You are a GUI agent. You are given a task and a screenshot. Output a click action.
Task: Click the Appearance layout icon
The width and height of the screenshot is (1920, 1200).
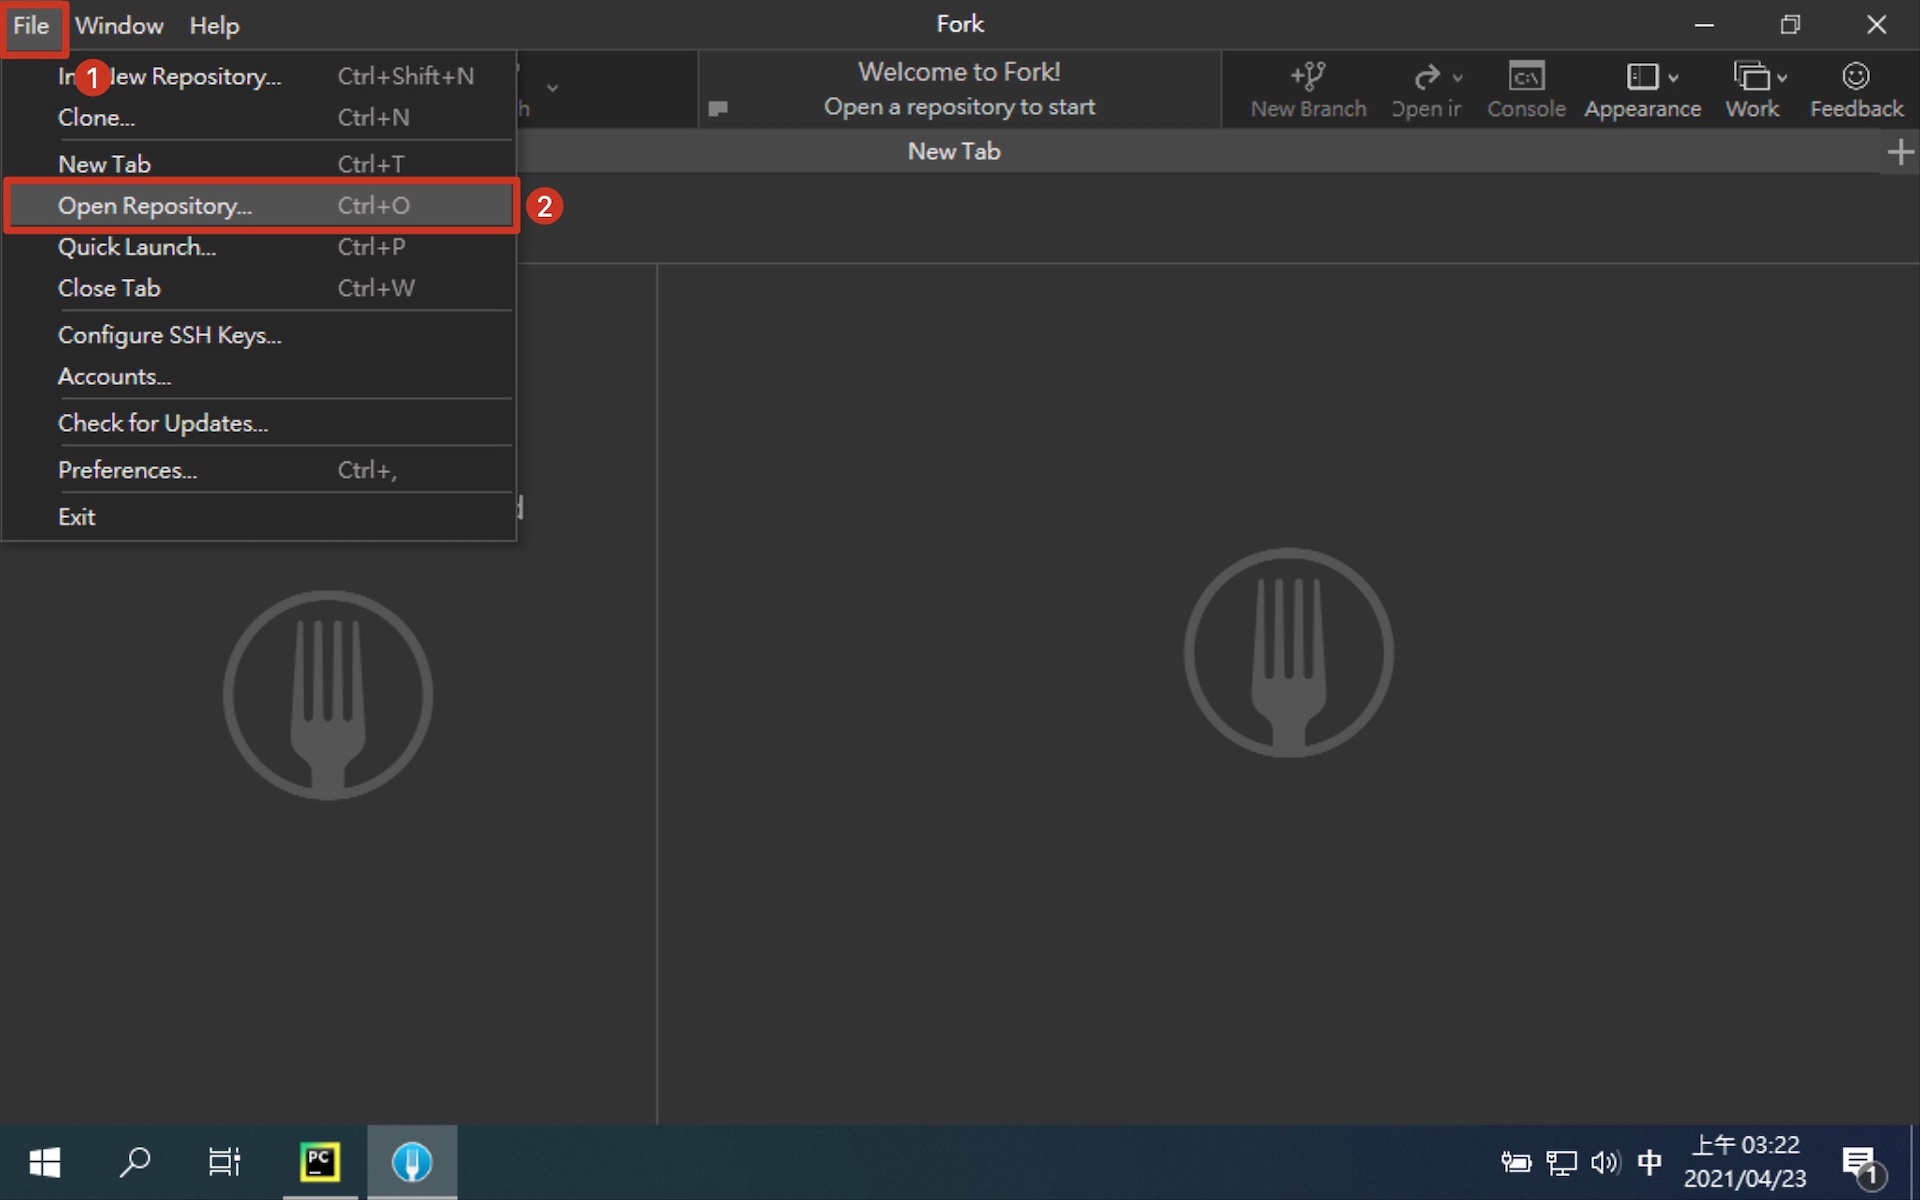pos(1642,76)
